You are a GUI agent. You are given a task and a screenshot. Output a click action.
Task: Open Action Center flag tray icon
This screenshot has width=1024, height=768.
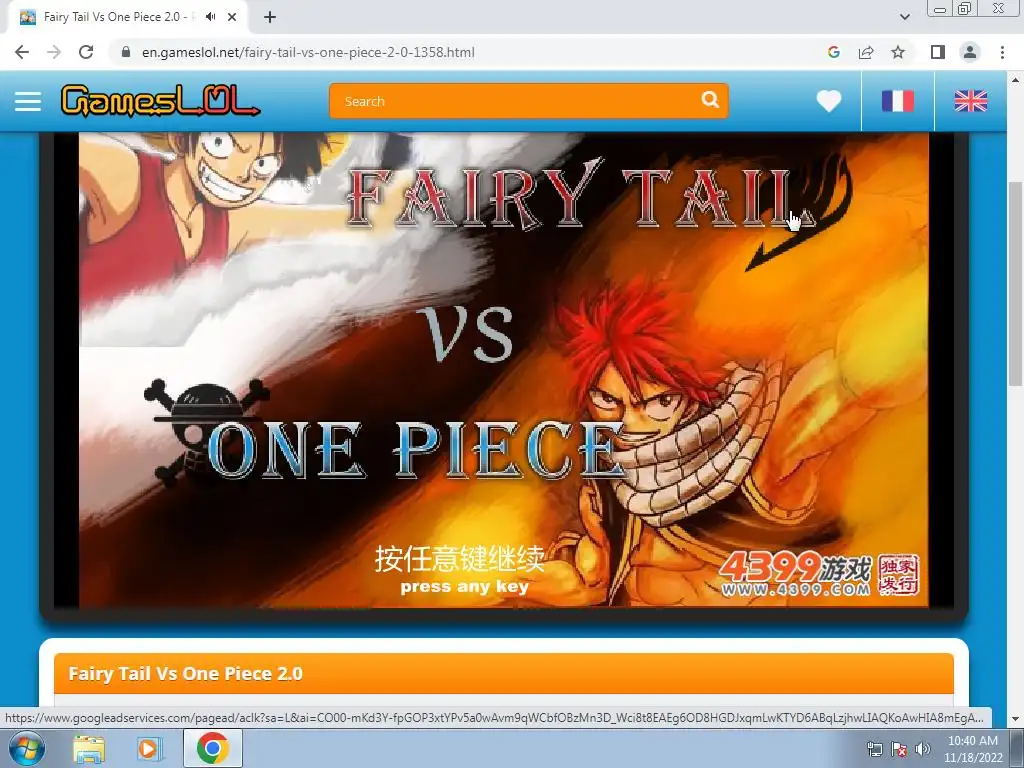[899, 749]
